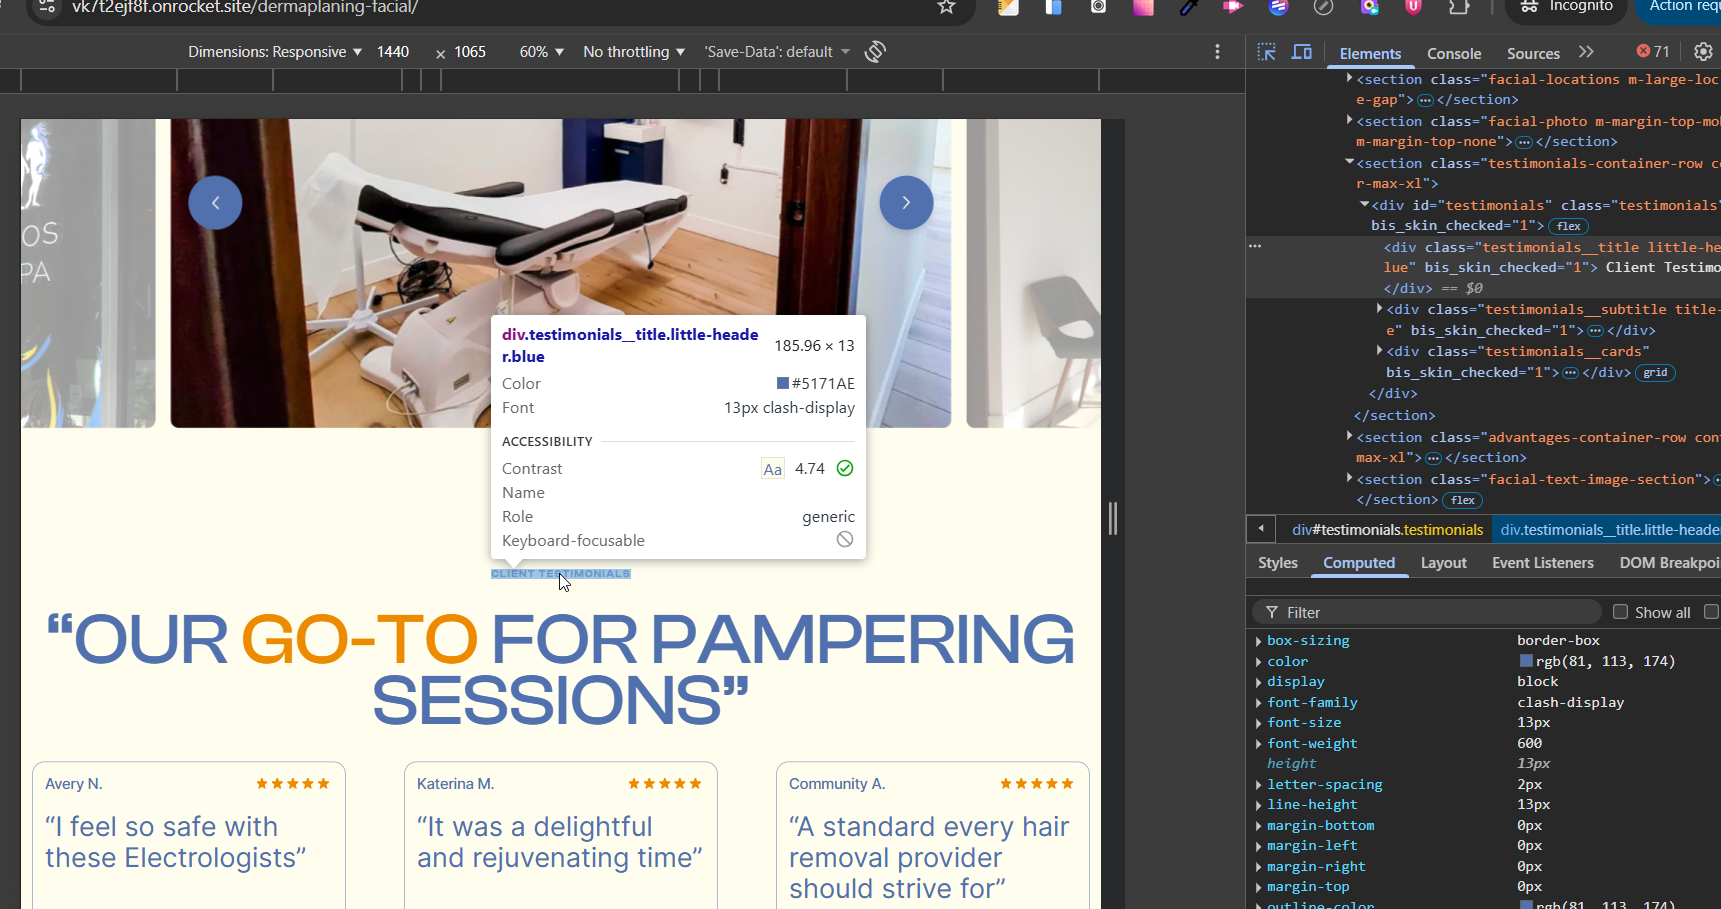The width and height of the screenshot is (1721, 909).
Task: Switch to the Console tab
Action: pyautogui.click(x=1453, y=54)
